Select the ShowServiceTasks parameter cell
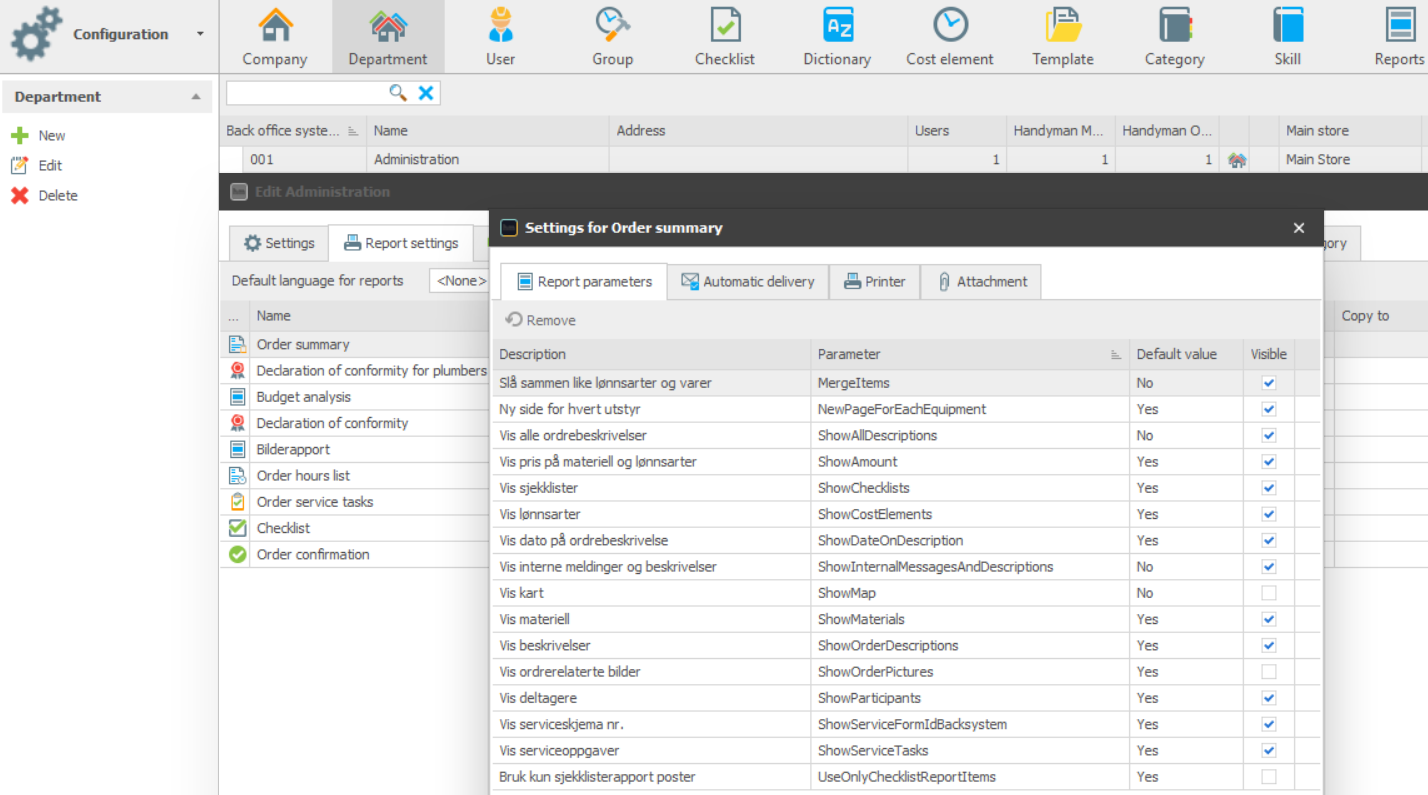This screenshot has width=1428, height=795. [x=970, y=751]
